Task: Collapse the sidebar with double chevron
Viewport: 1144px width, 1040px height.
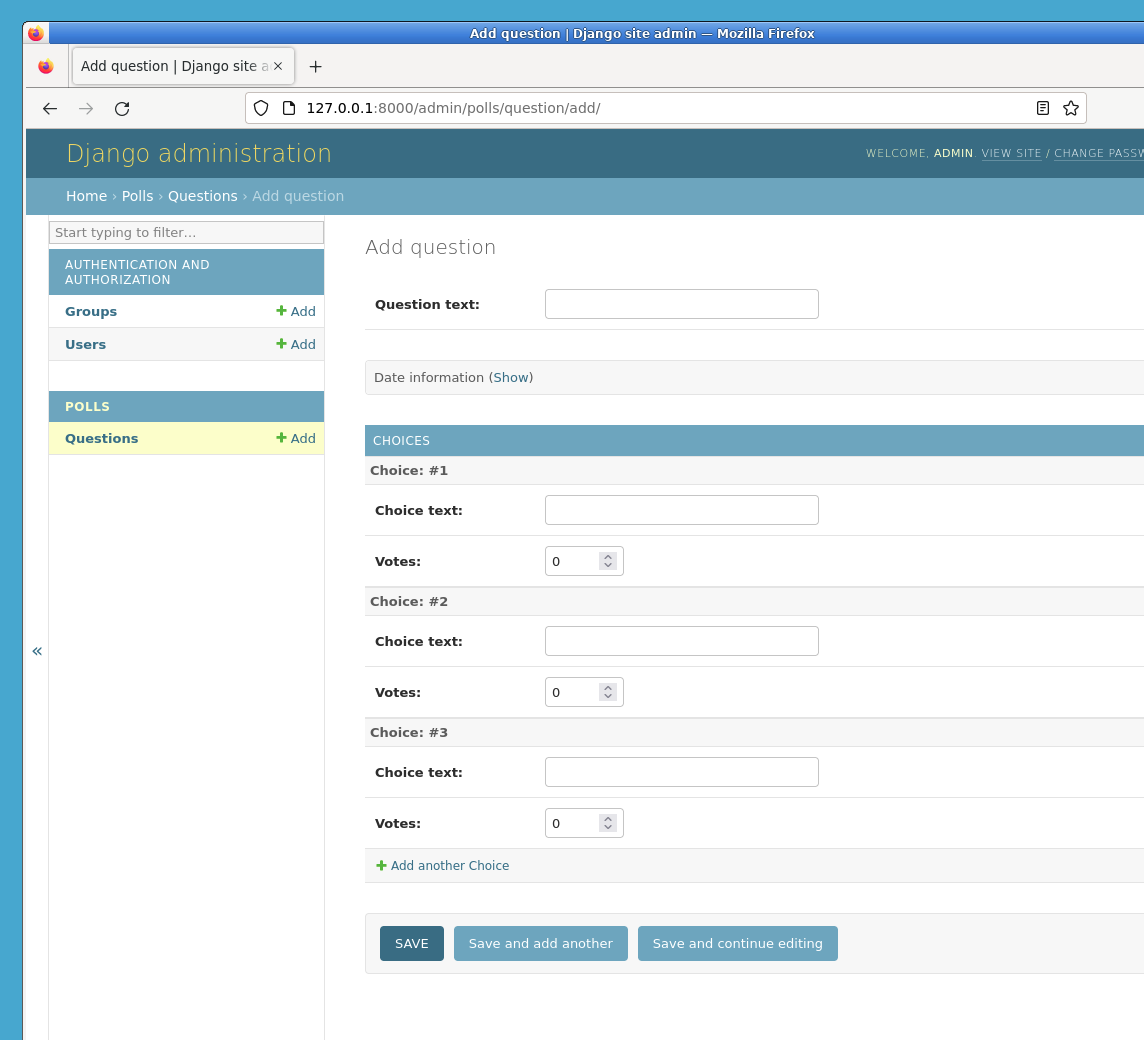Action: coord(37,651)
